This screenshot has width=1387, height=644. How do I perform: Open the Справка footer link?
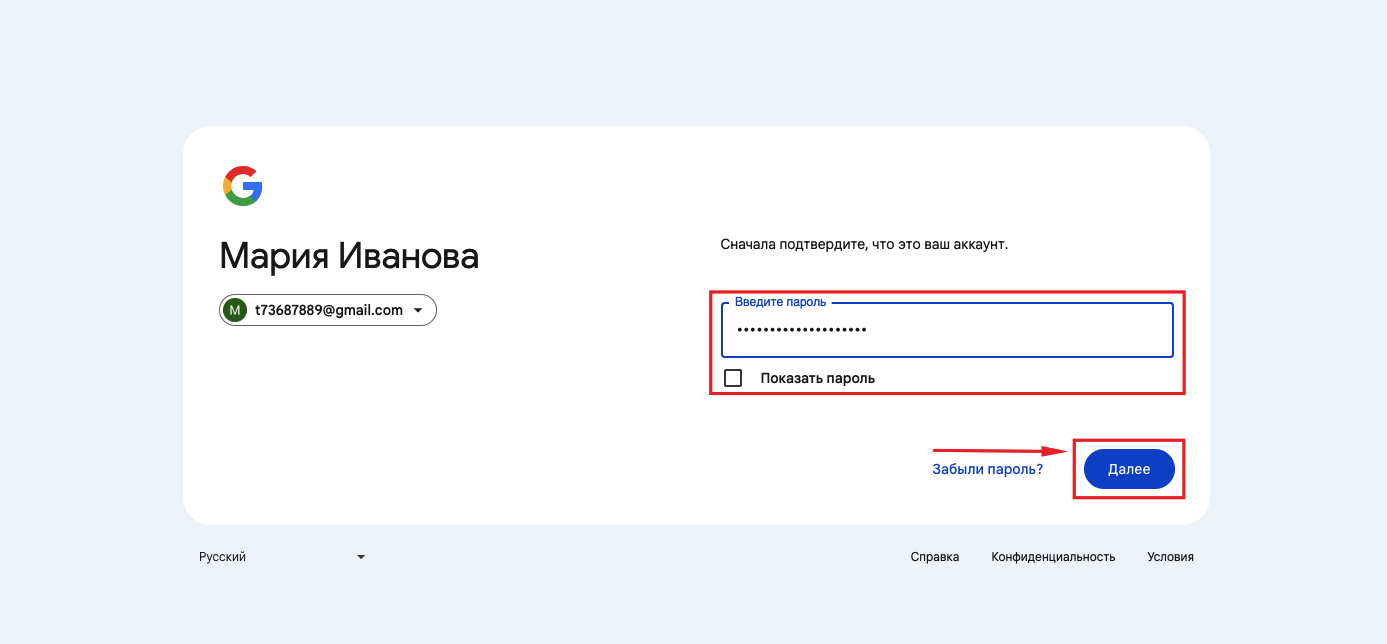[x=935, y=557]
